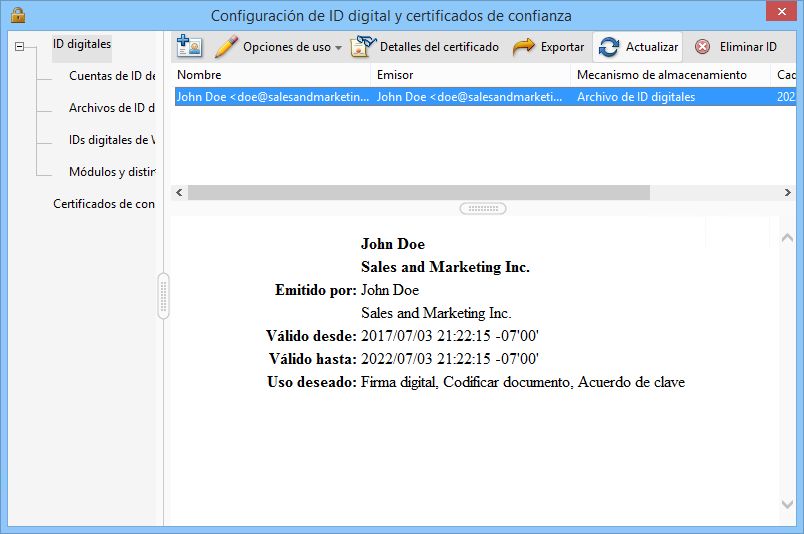The width and height of the screenshot is (804, 534).
Task: Click the yellow Export arrow icon
Action: (524, 47)
